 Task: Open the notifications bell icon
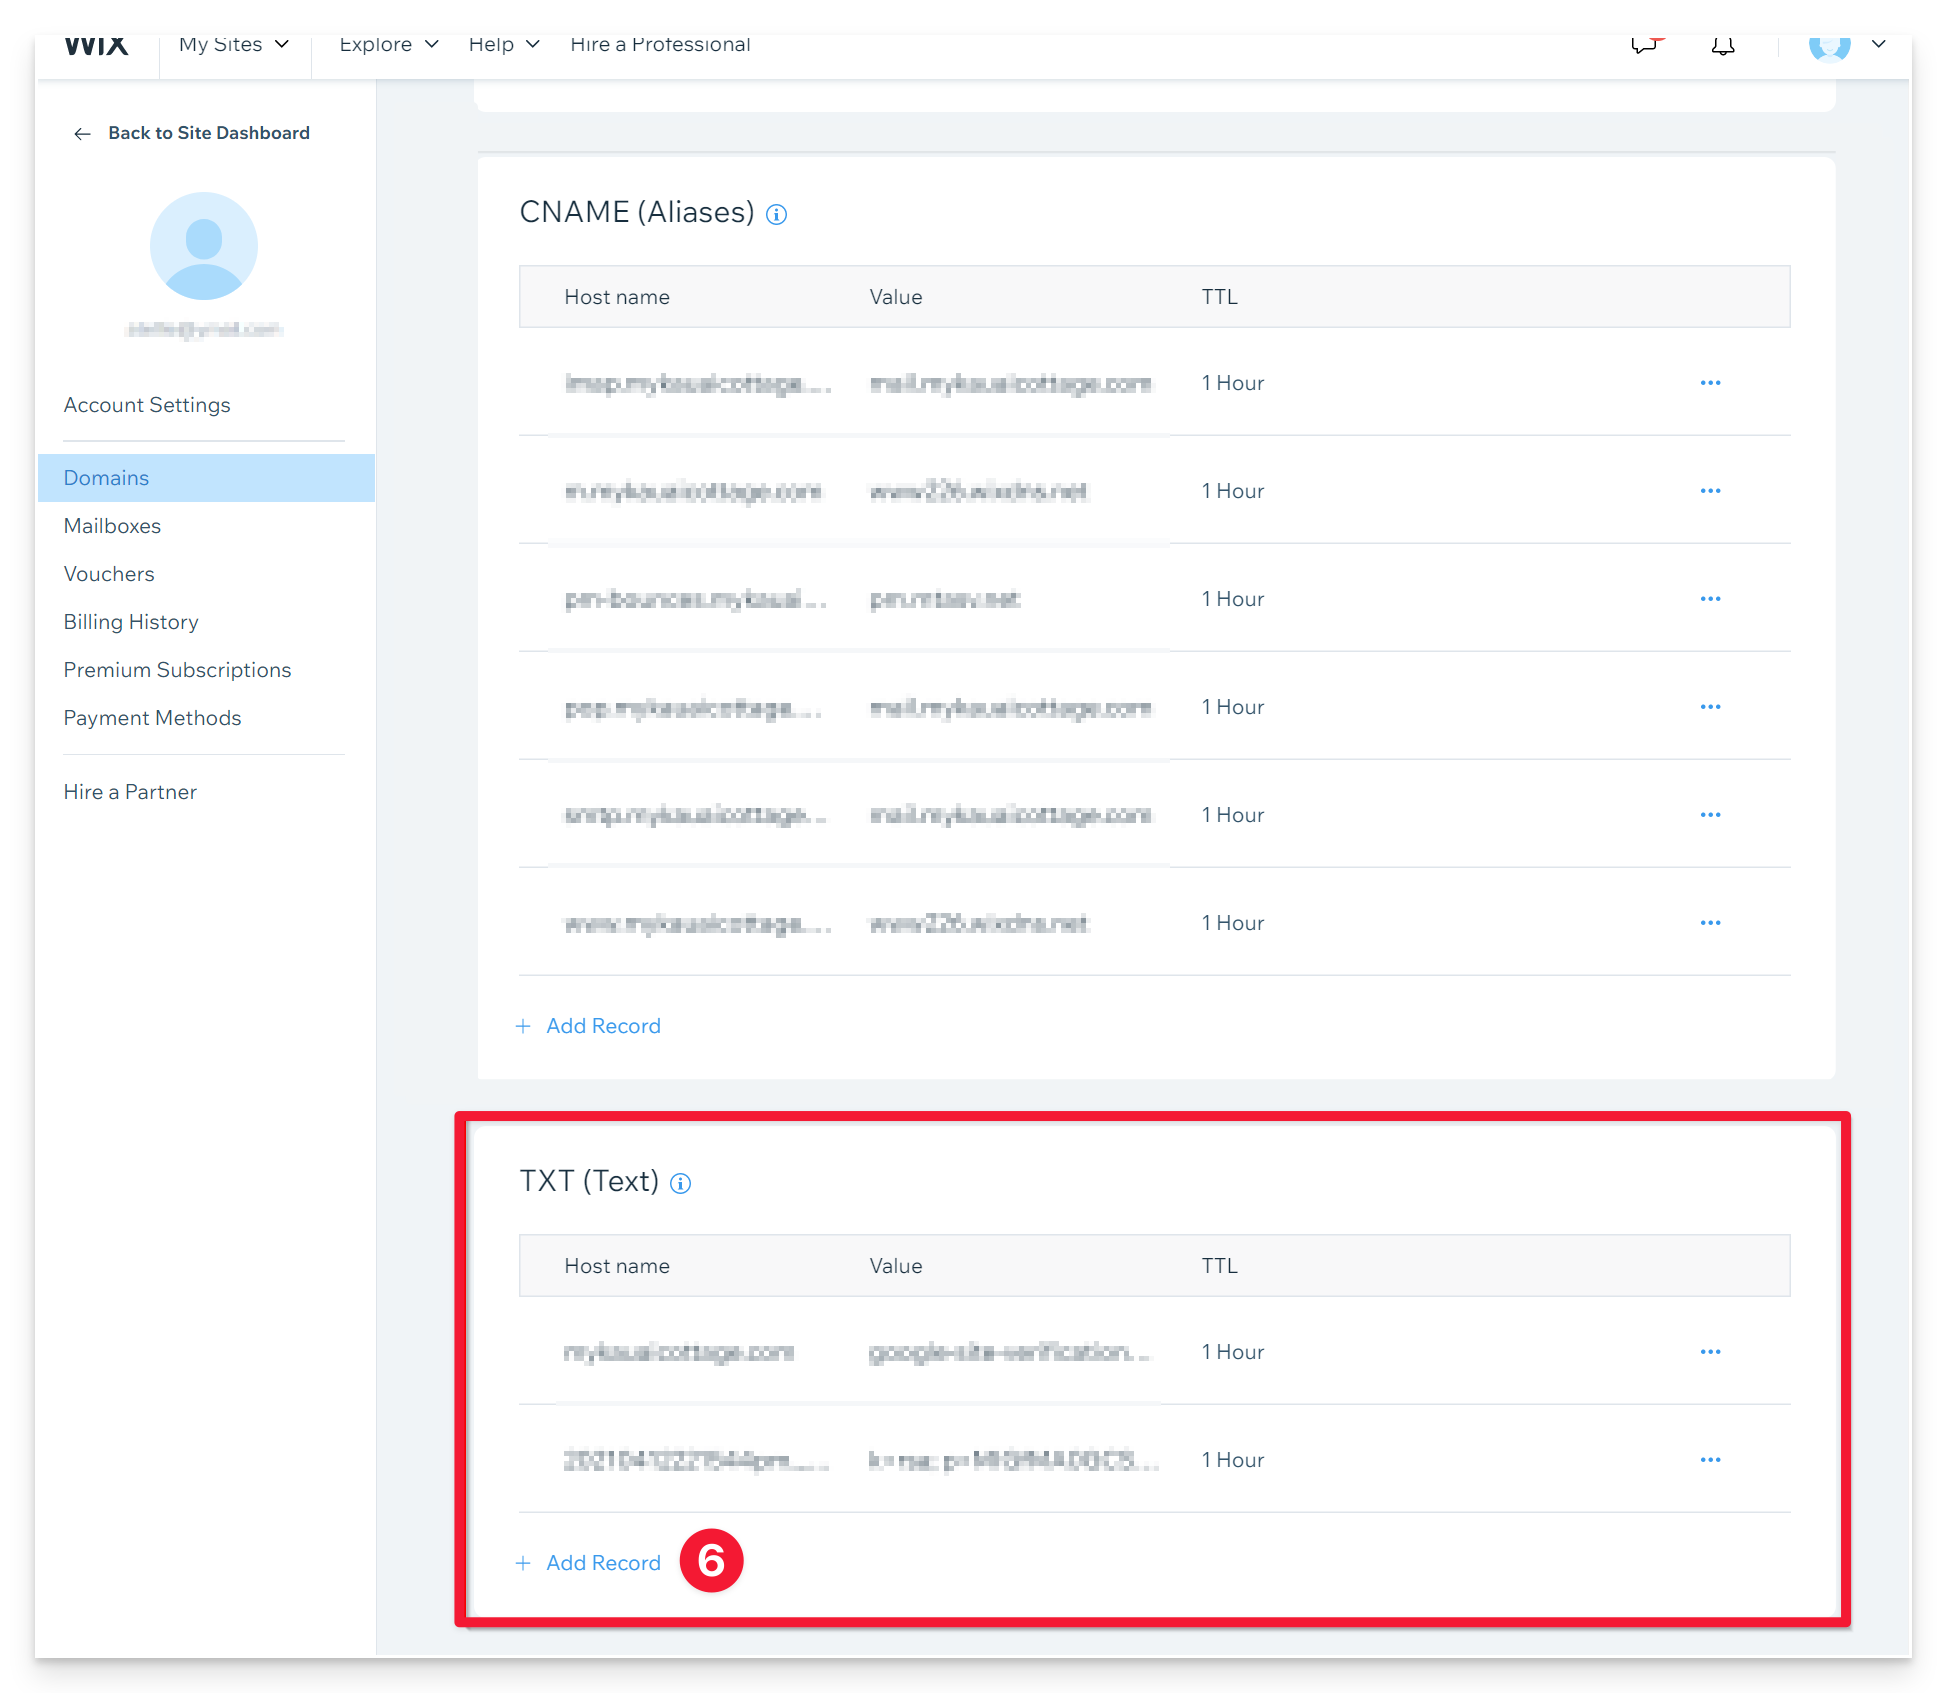tap(1722, 45)
